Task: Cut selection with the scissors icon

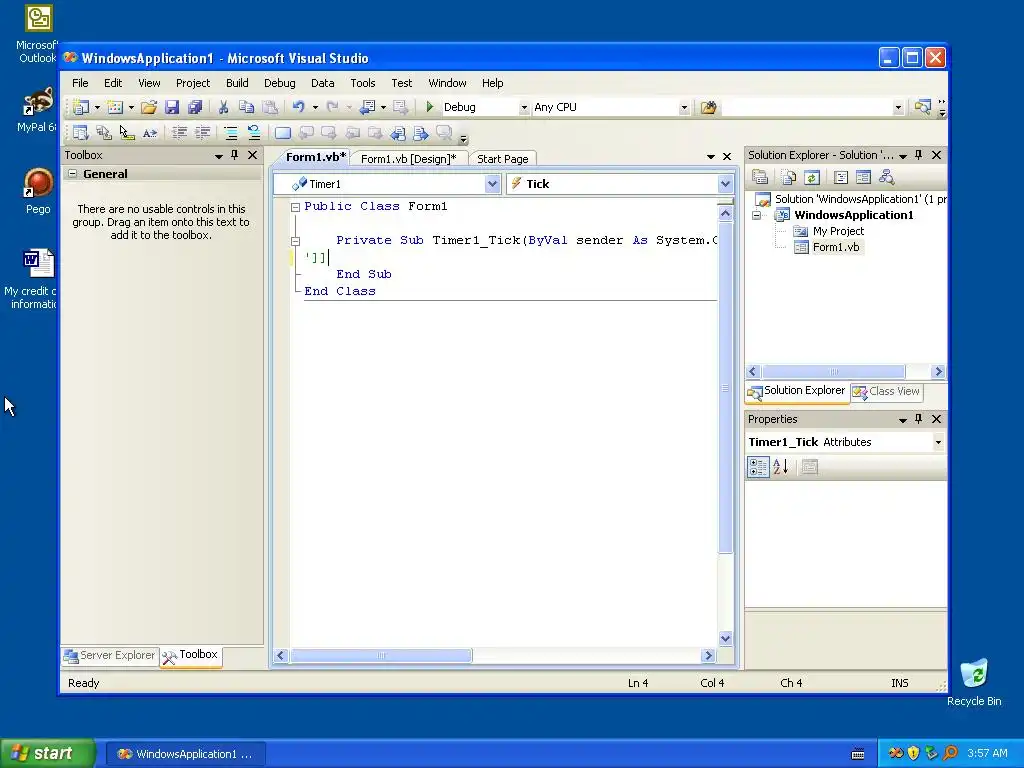Action: [223, 107]
